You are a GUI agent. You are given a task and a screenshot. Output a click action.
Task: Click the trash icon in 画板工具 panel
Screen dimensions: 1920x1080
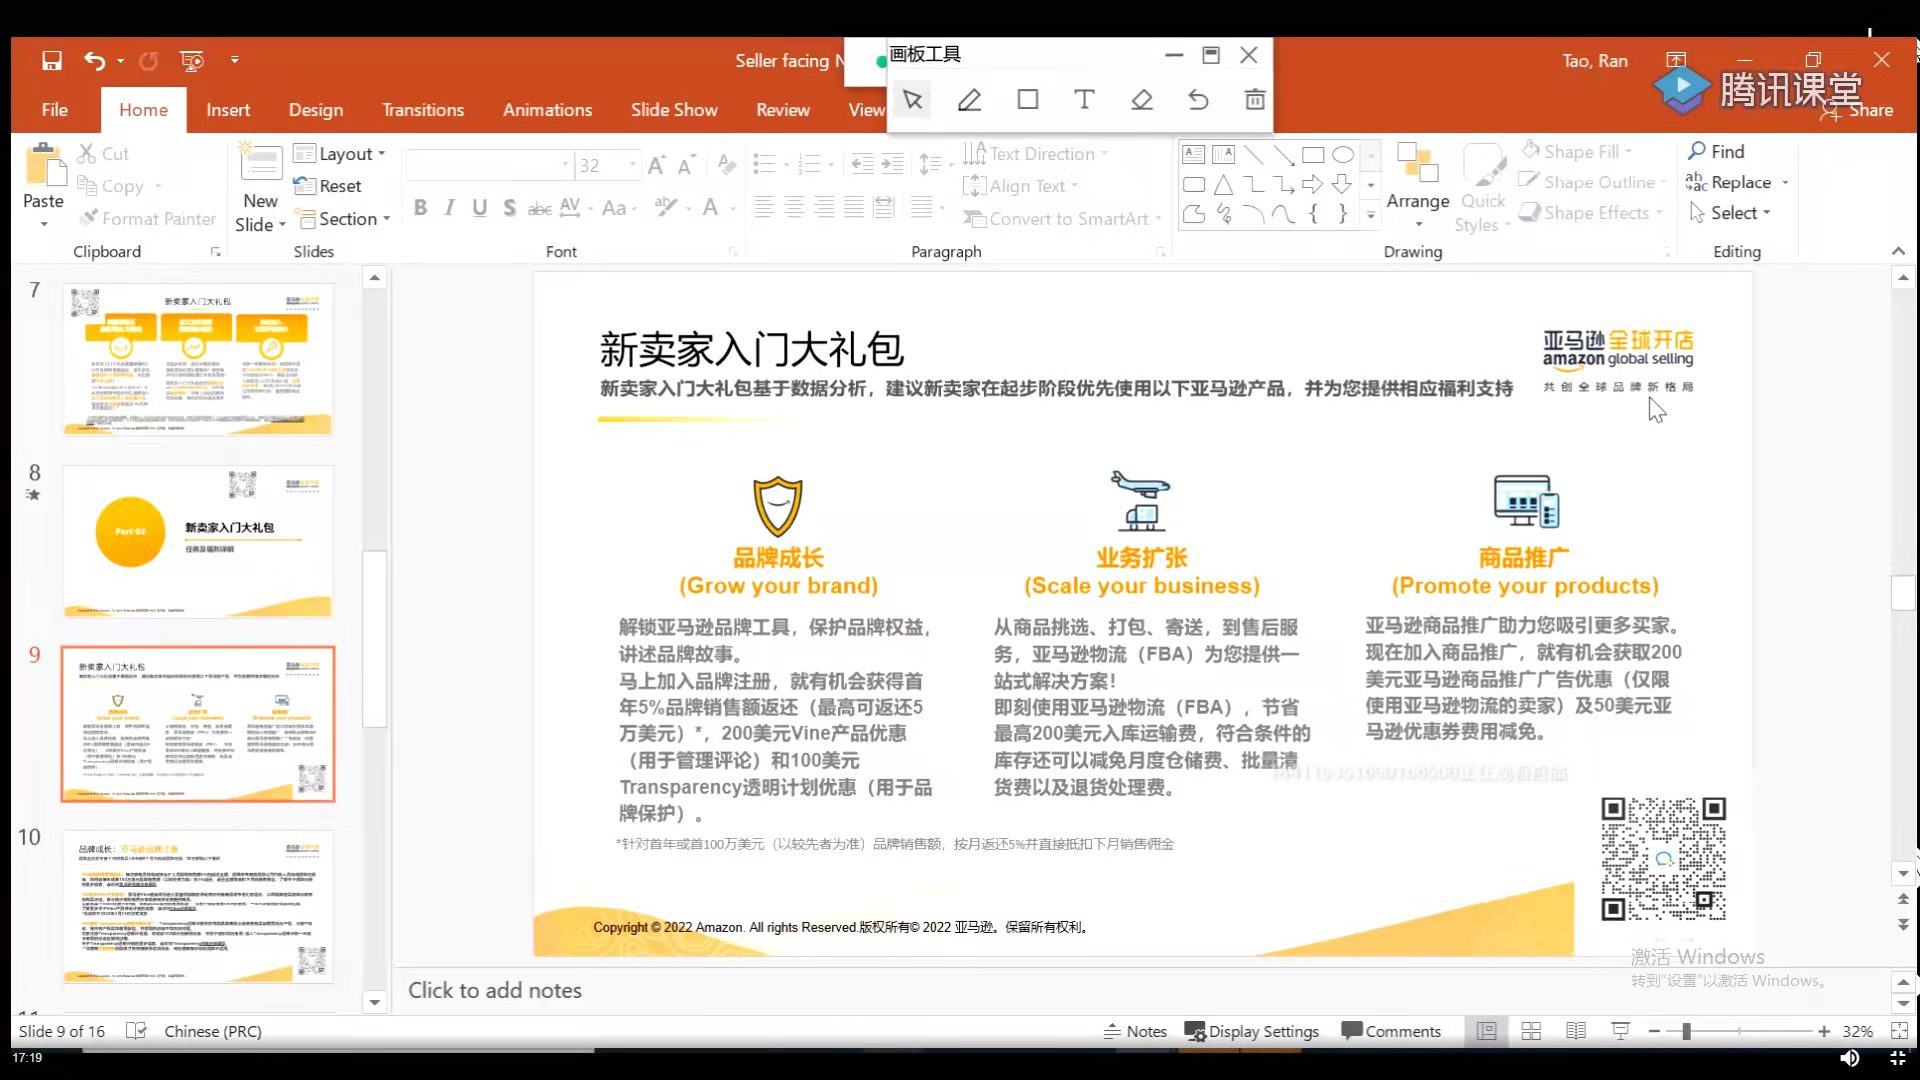1253,100
